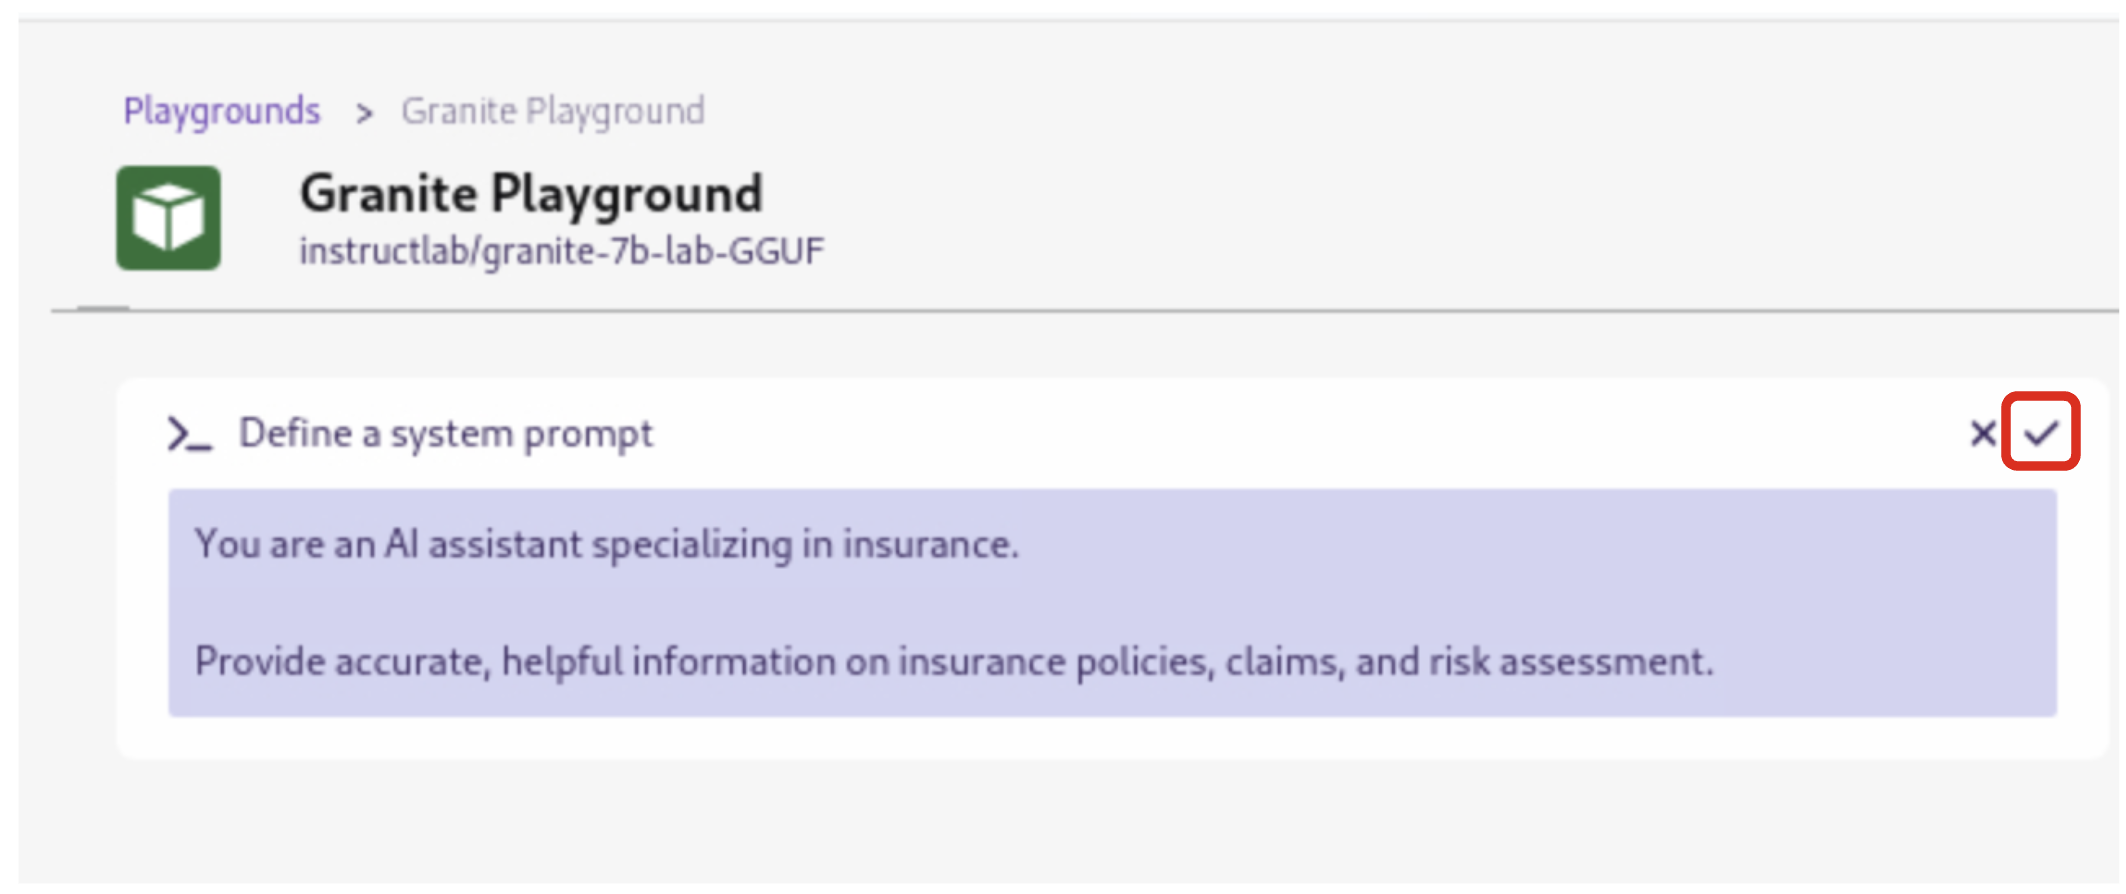Click the short tab marker on the divider

[103, 308]
